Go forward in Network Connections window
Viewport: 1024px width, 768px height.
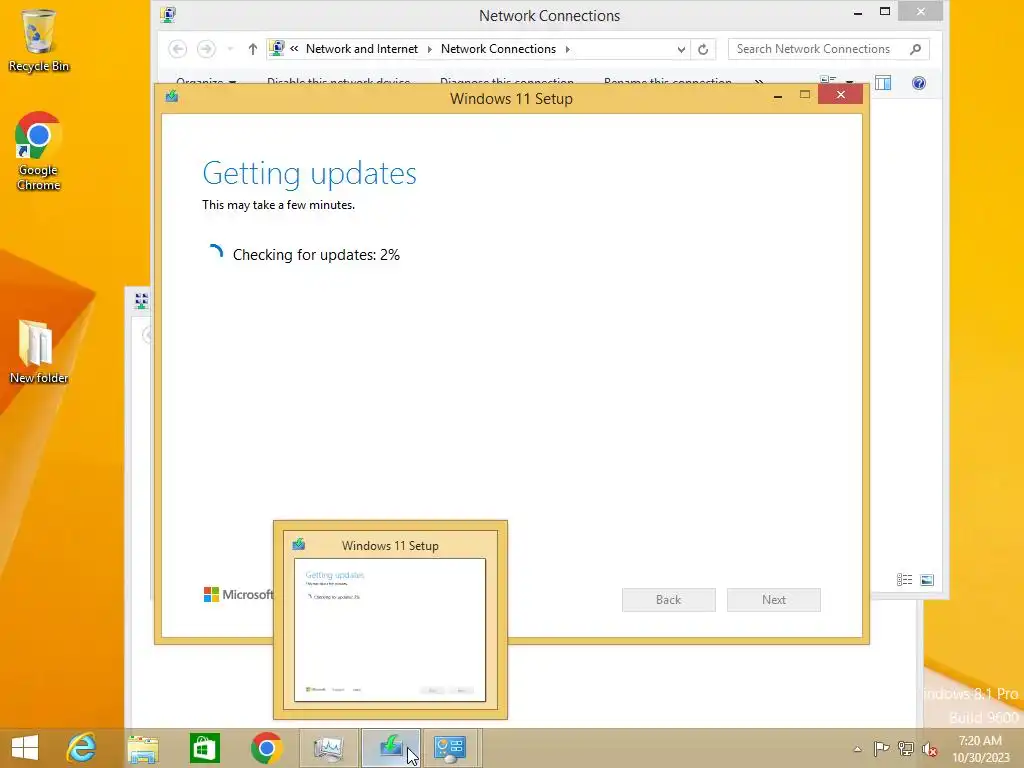[x=206, y=49]
